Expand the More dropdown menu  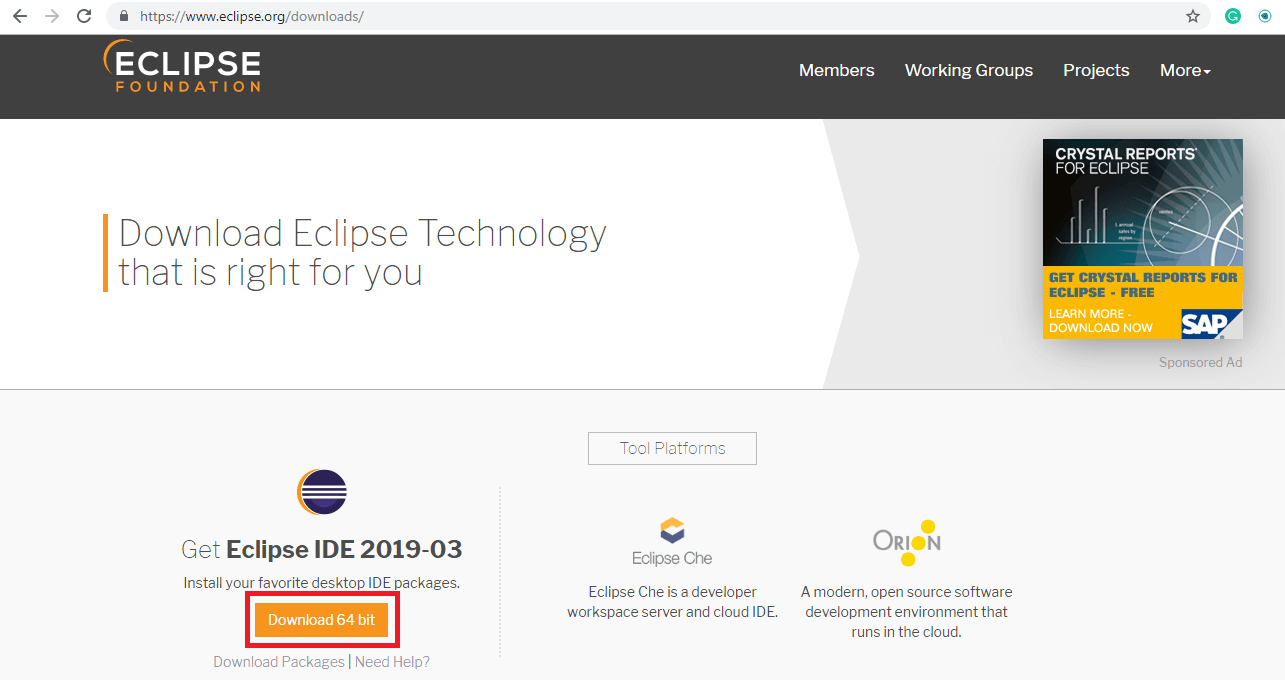[1185, 70]
